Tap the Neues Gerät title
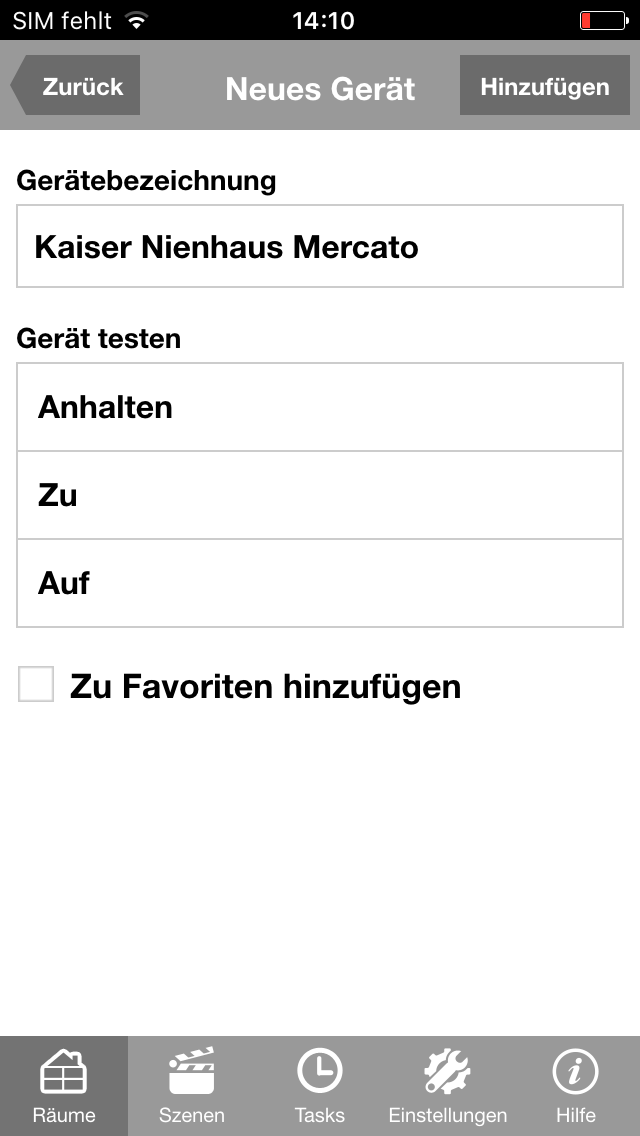This screenshot has height=1136, width=640. 320,88
